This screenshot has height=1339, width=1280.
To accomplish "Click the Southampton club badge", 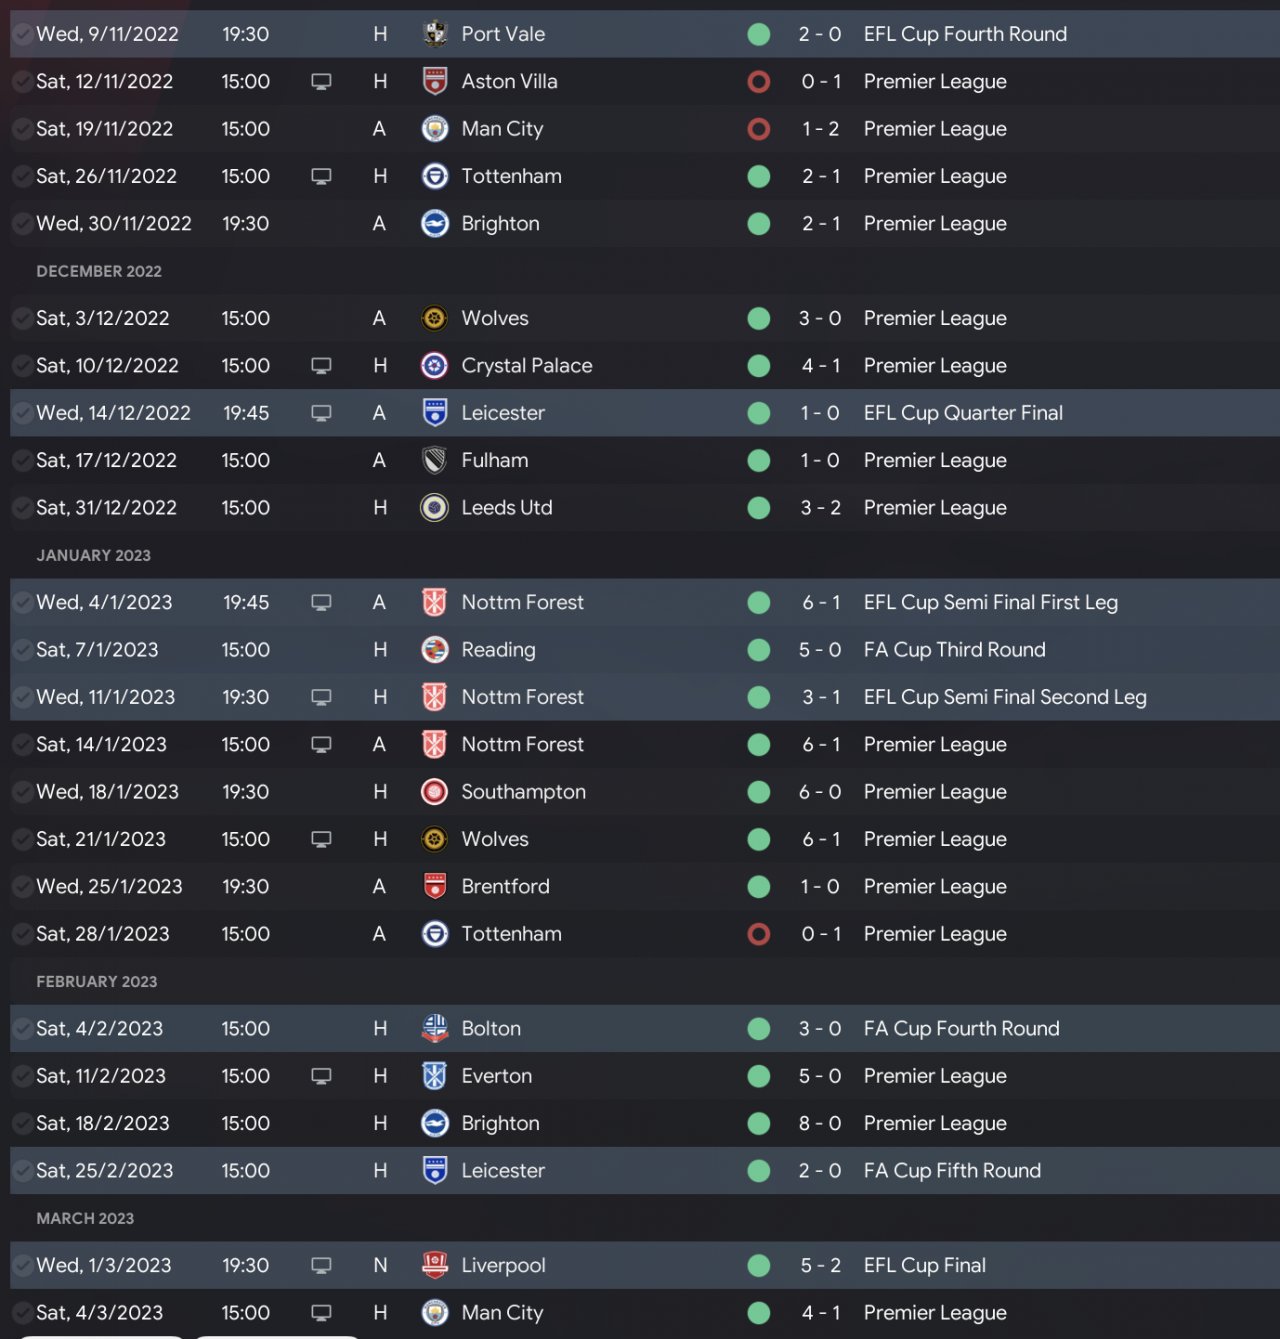I will [x=435, y=792].
